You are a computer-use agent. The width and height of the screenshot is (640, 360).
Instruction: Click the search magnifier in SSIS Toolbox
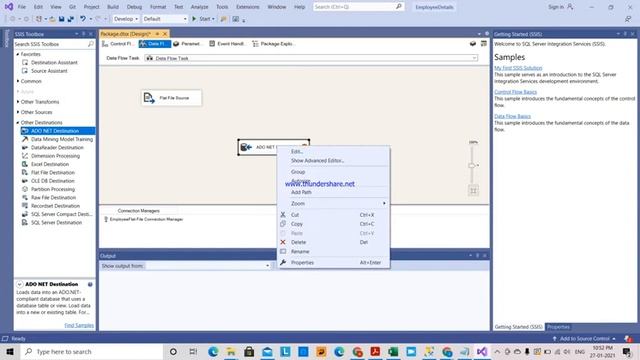(91, 44)
